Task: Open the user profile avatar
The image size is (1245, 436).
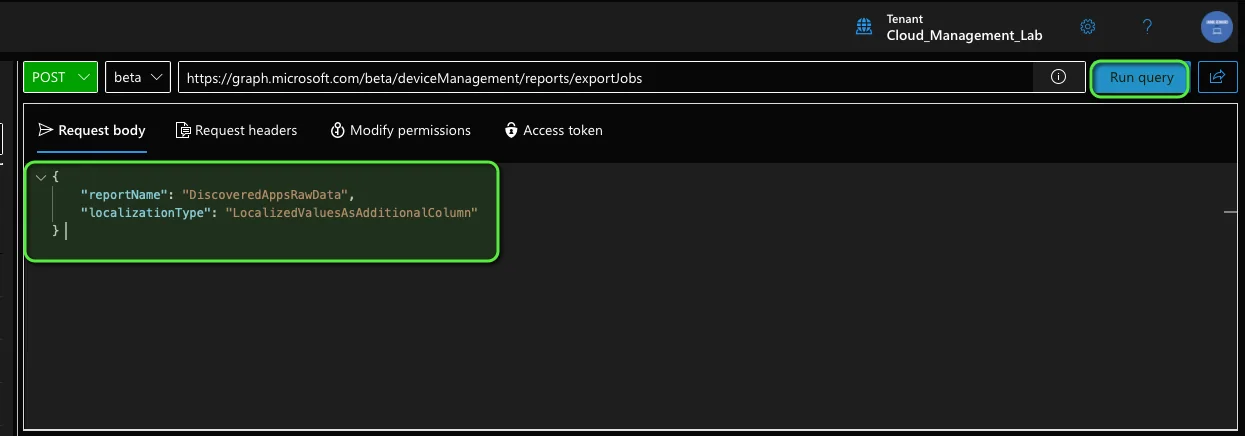Action: (x=1216, y=27)
